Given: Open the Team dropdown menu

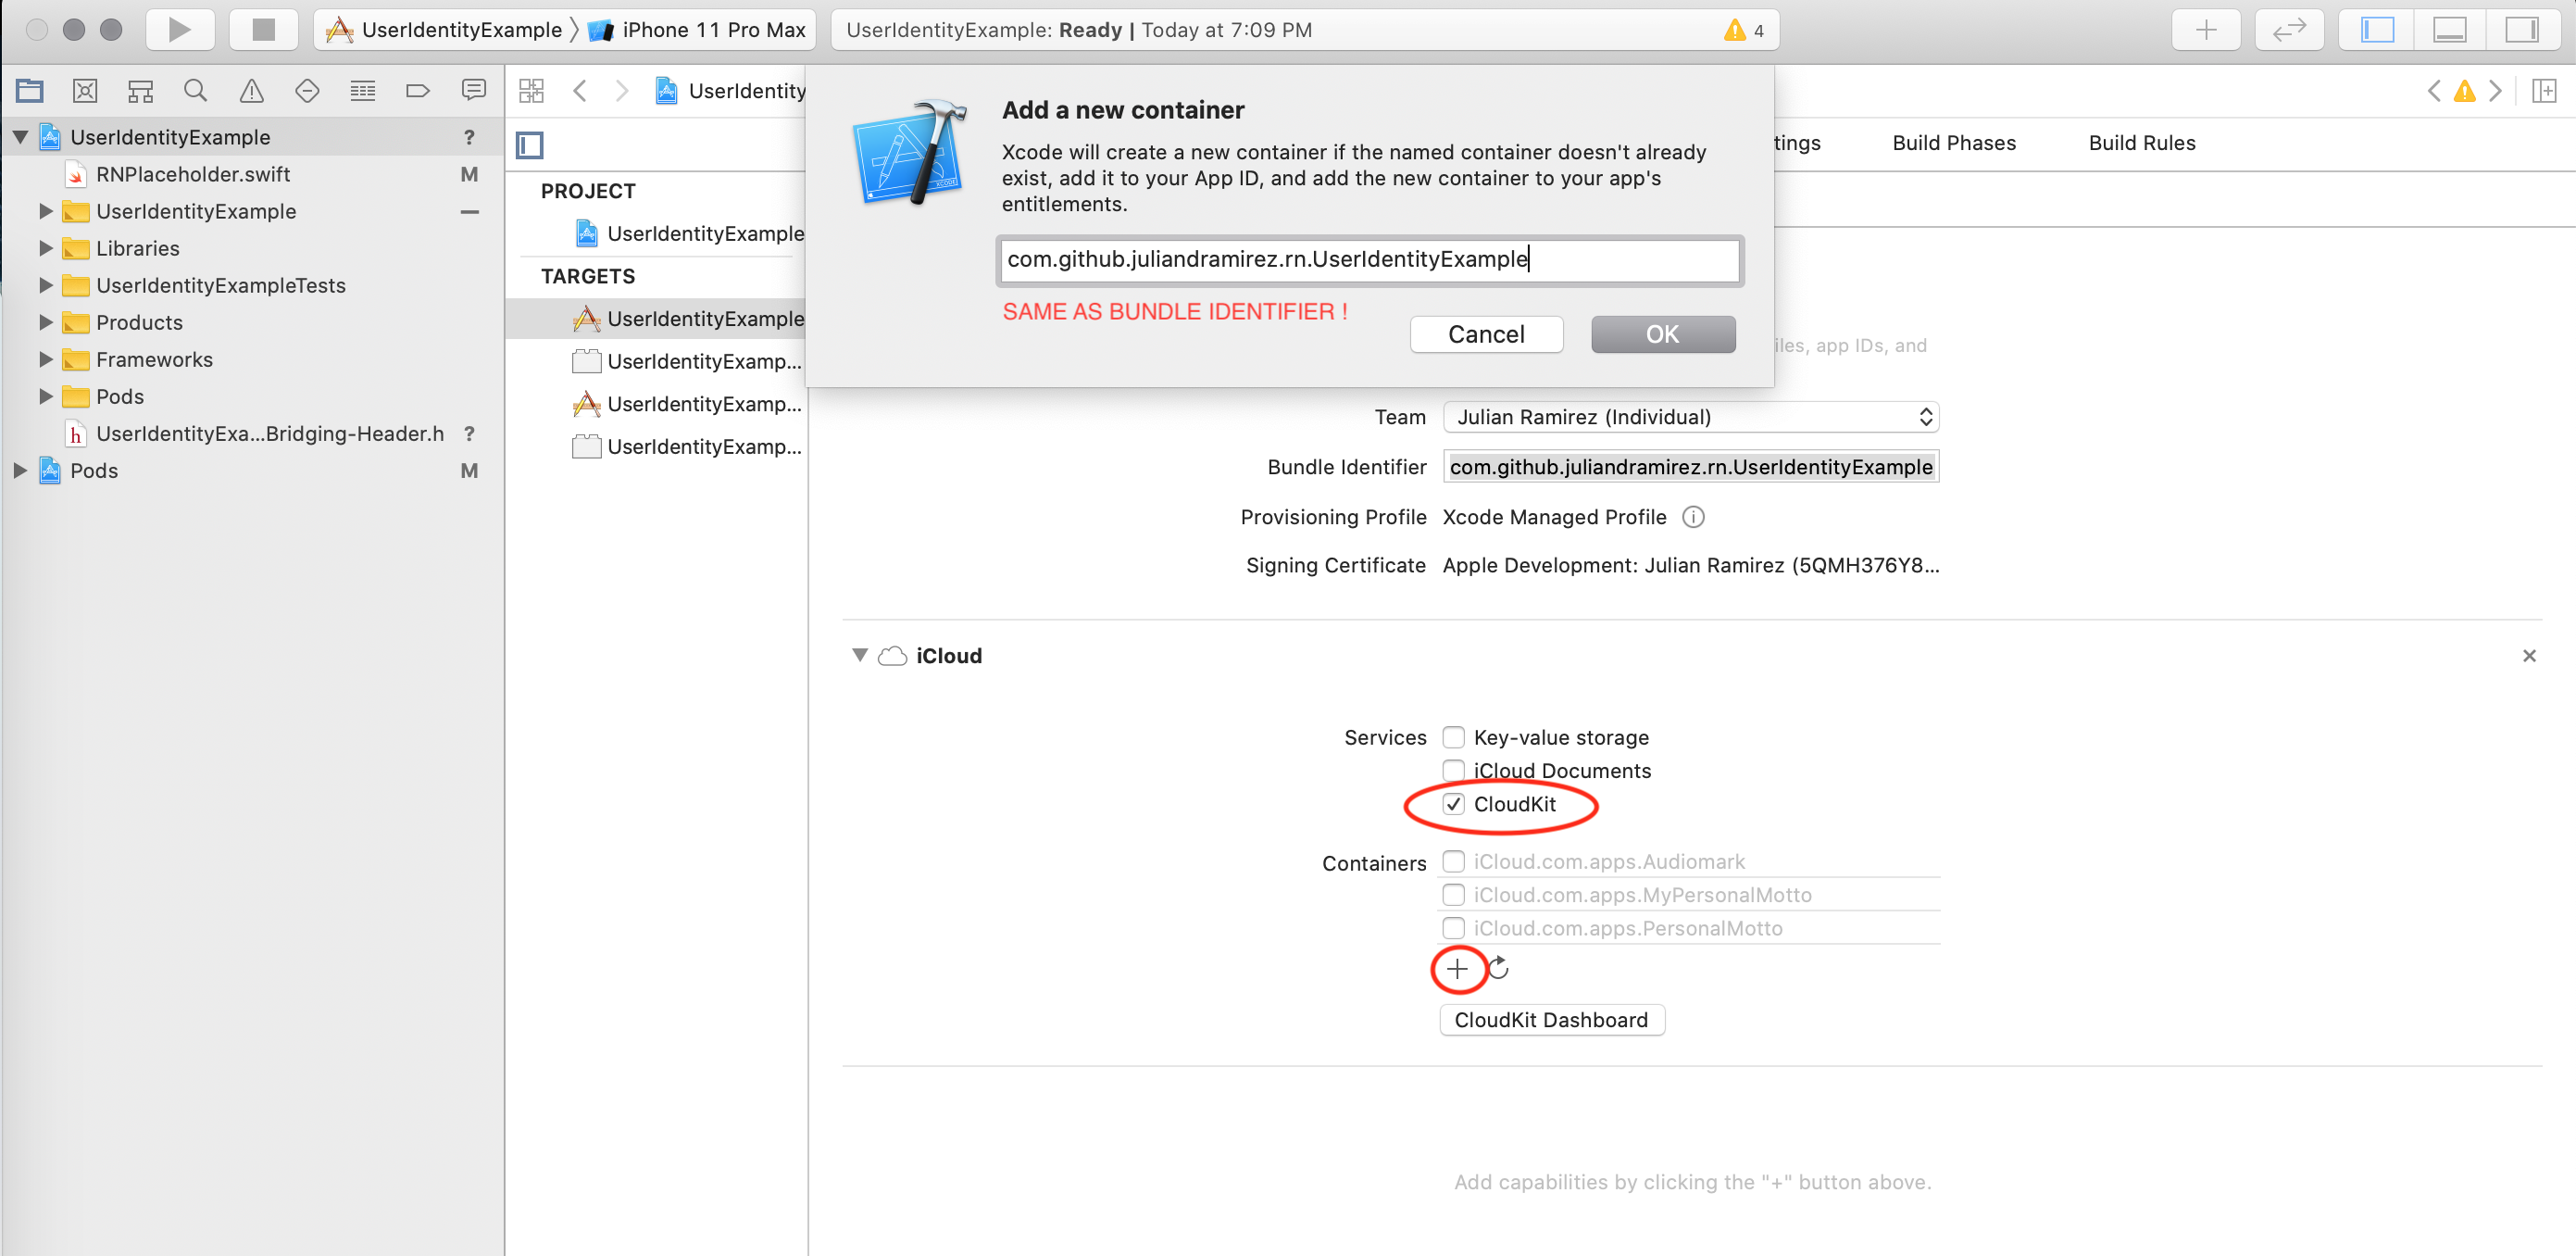Looking at the screenshot, I should pyautogui.click(x=1690, y=417).
